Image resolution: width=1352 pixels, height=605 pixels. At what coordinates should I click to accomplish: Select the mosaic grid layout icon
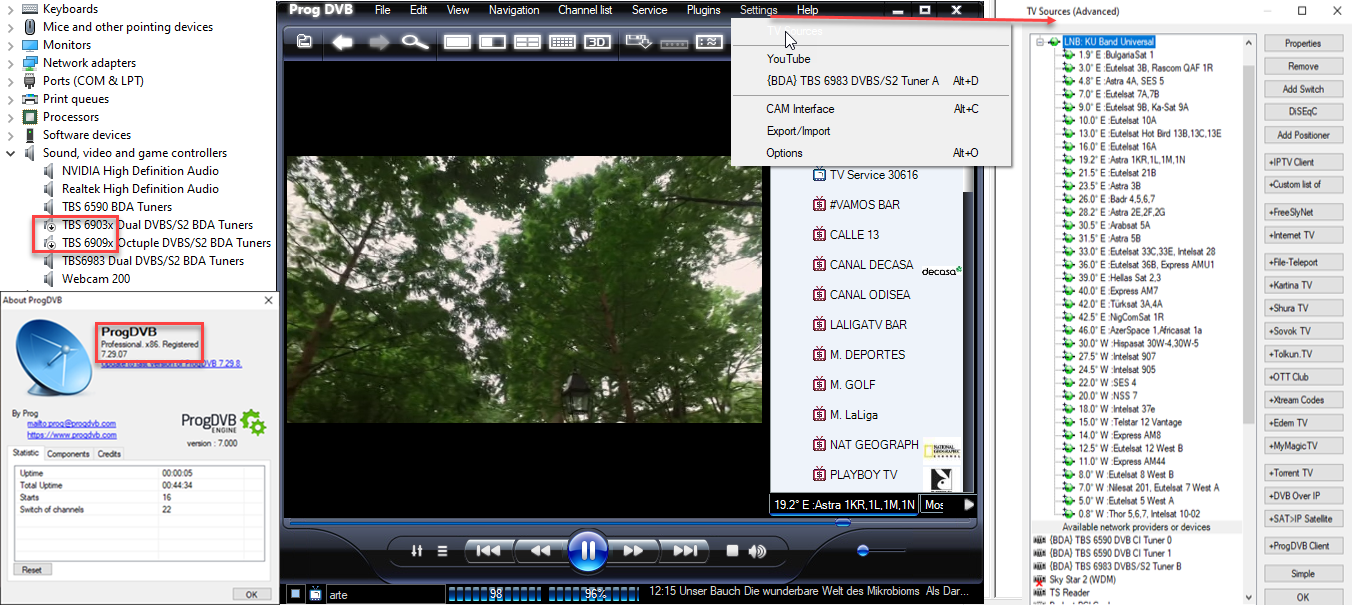pyautogui.click(x=562, y=42)
